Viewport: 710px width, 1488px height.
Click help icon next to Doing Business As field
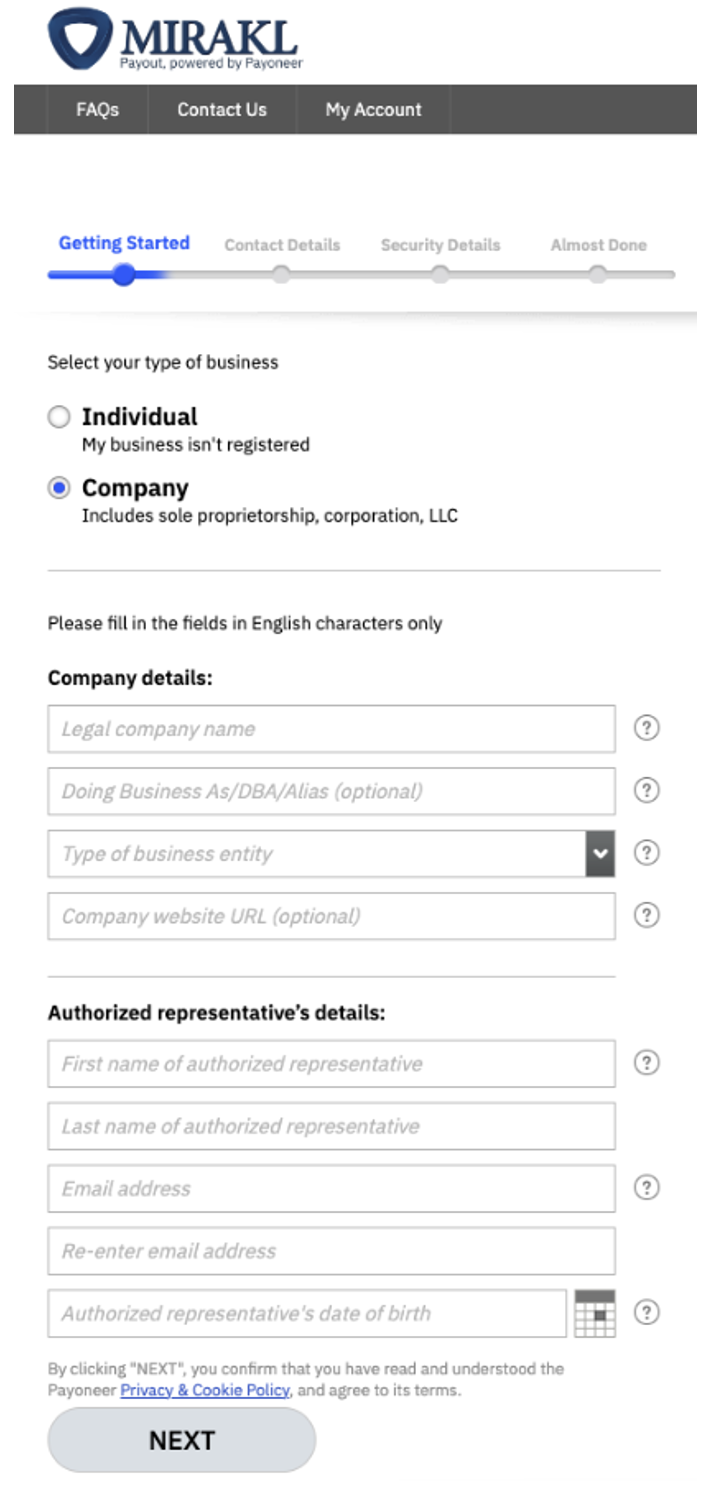[647, 790]
